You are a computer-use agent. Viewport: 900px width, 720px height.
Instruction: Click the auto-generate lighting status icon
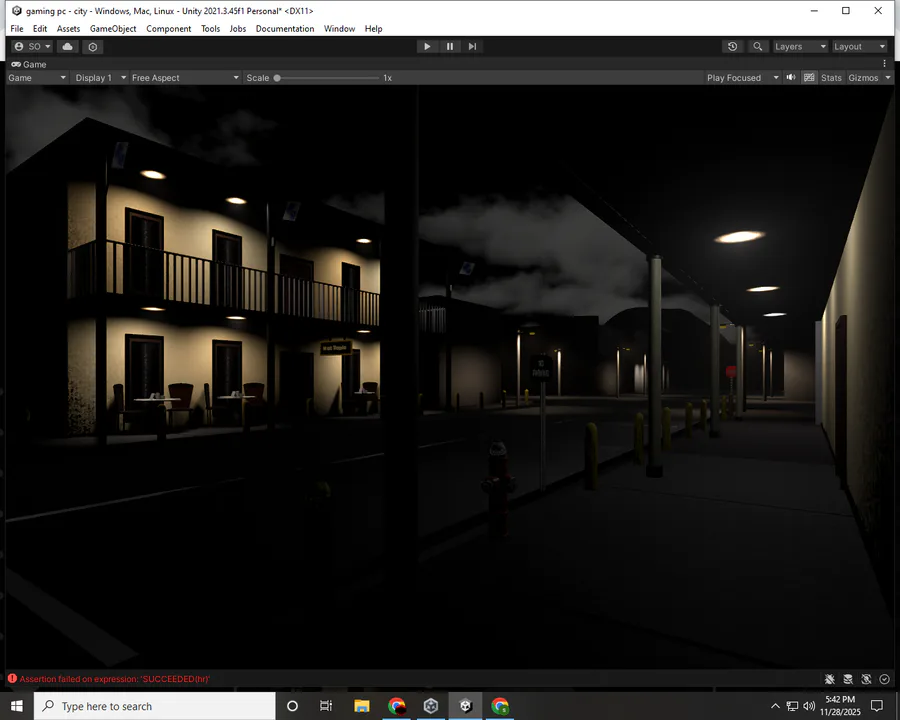coord(866,679)
